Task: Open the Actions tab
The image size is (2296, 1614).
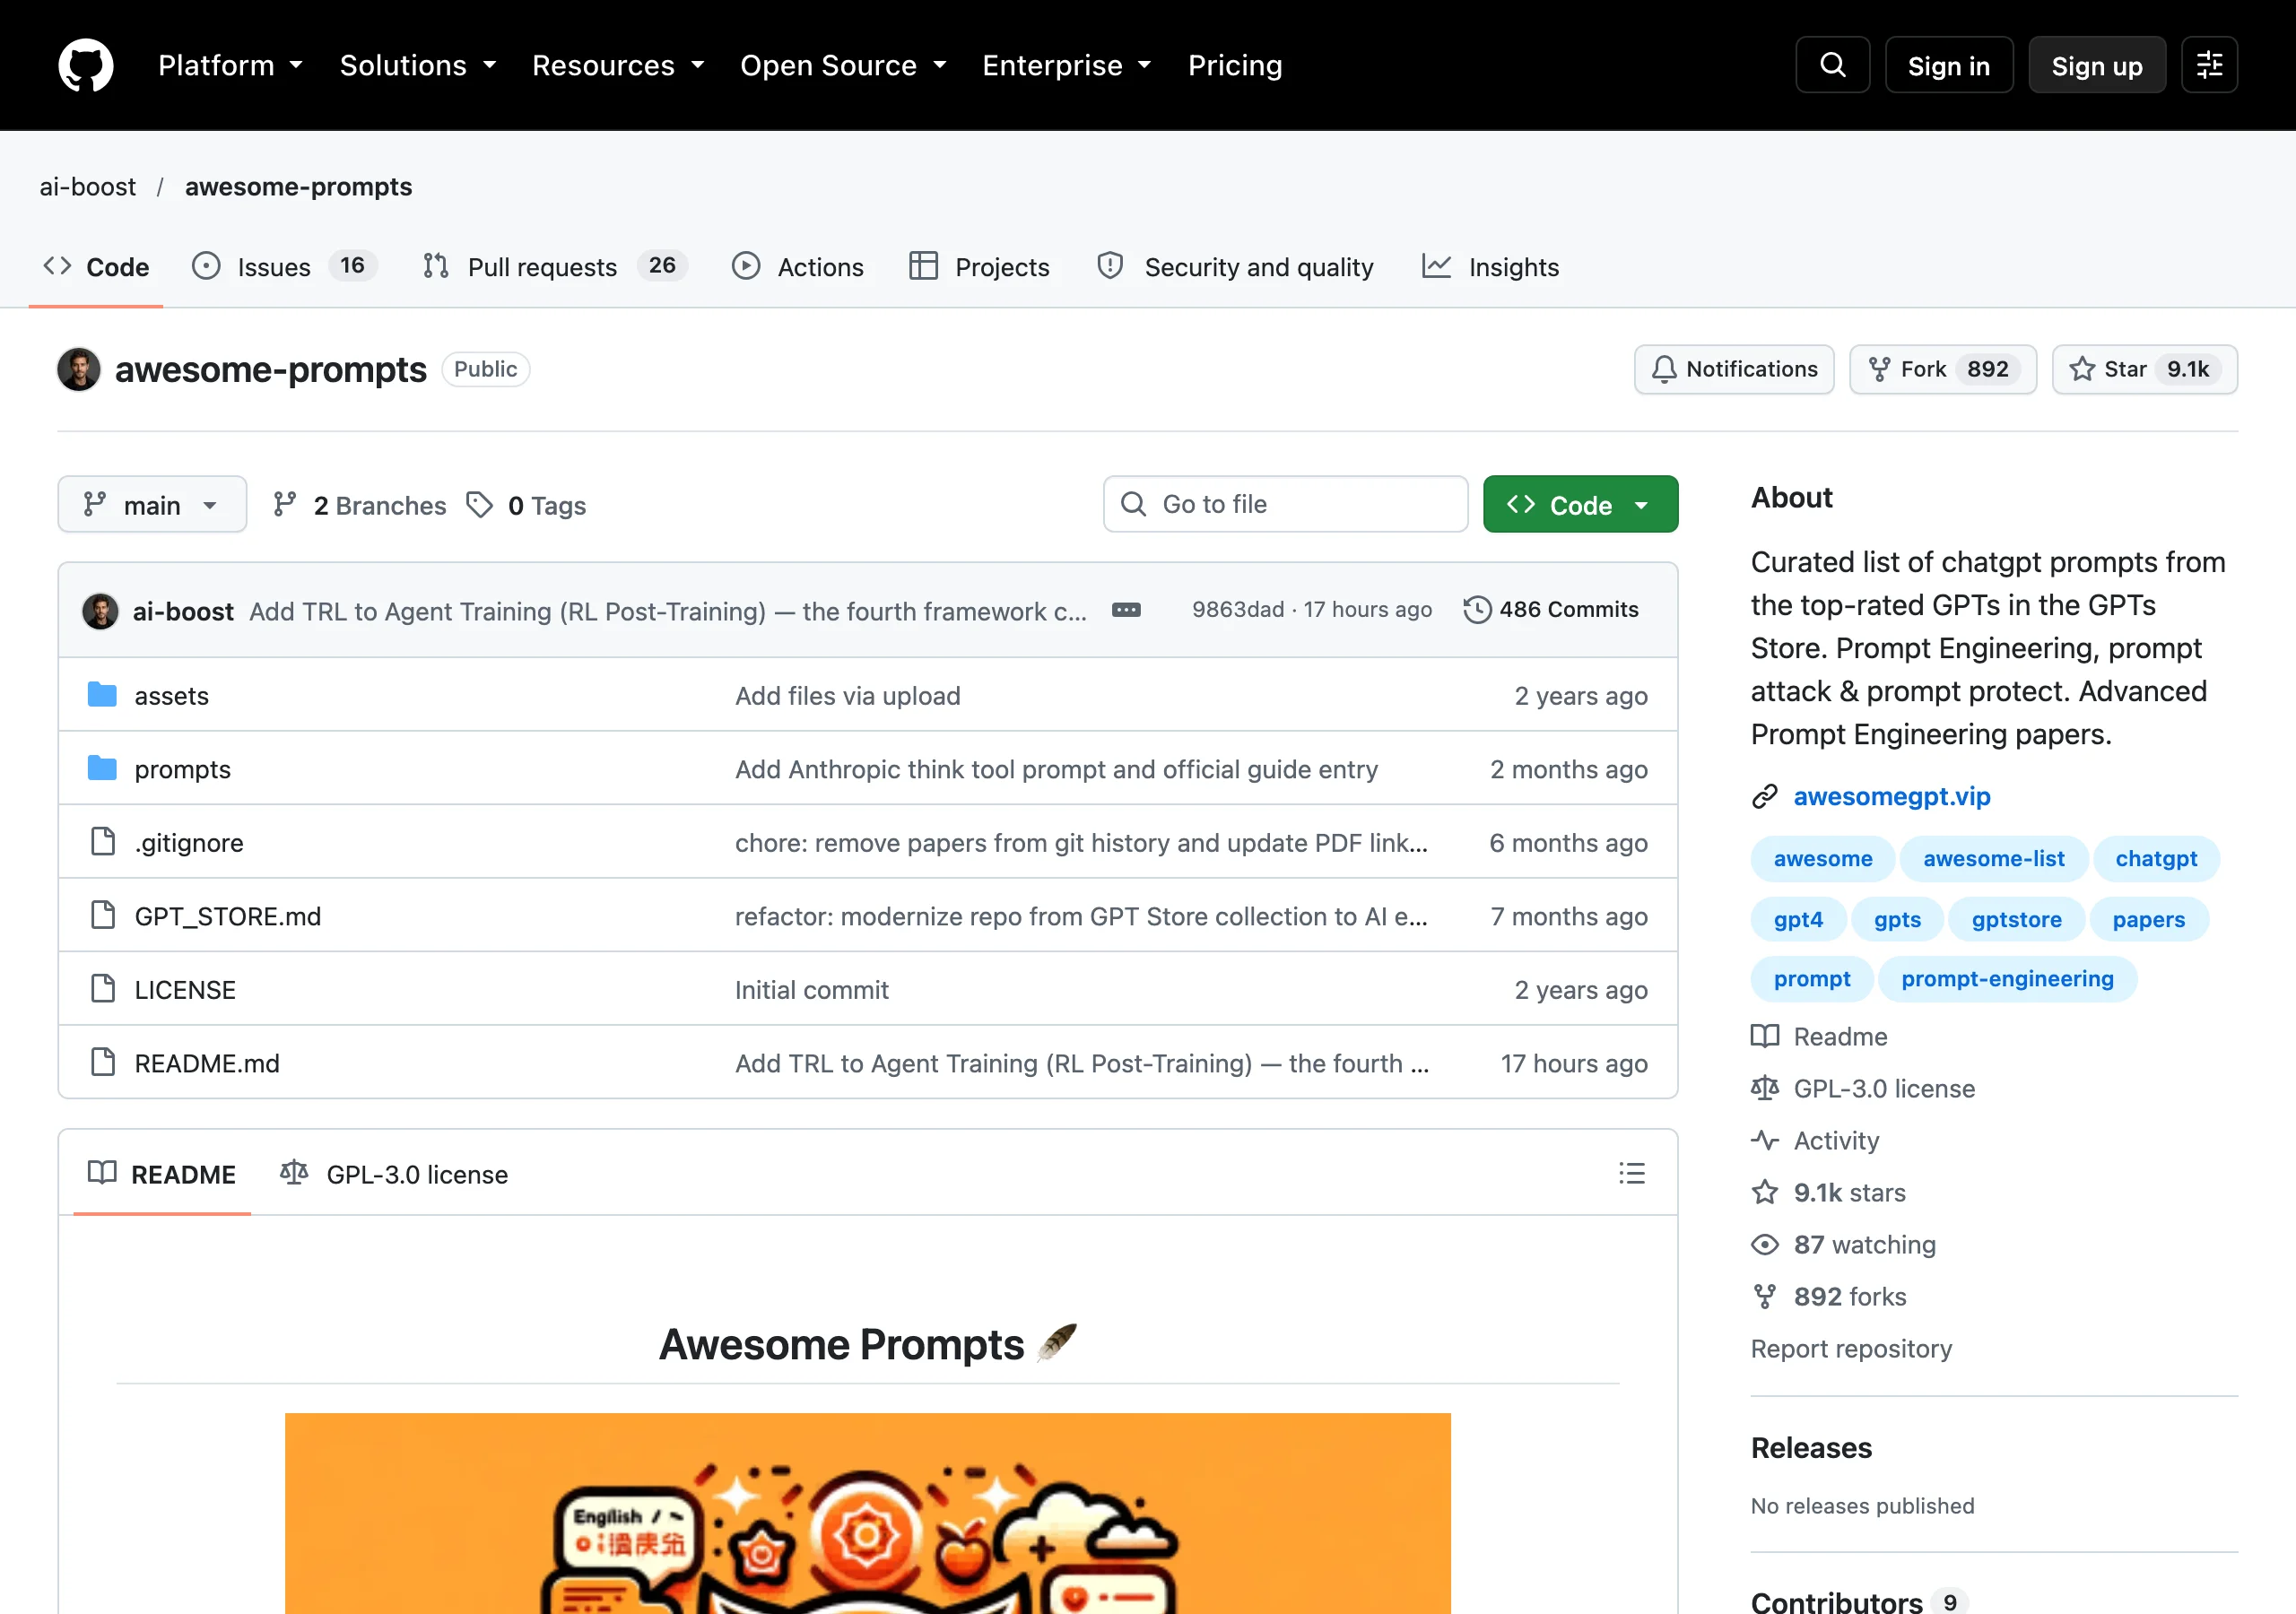Action: tap(797, 266)
